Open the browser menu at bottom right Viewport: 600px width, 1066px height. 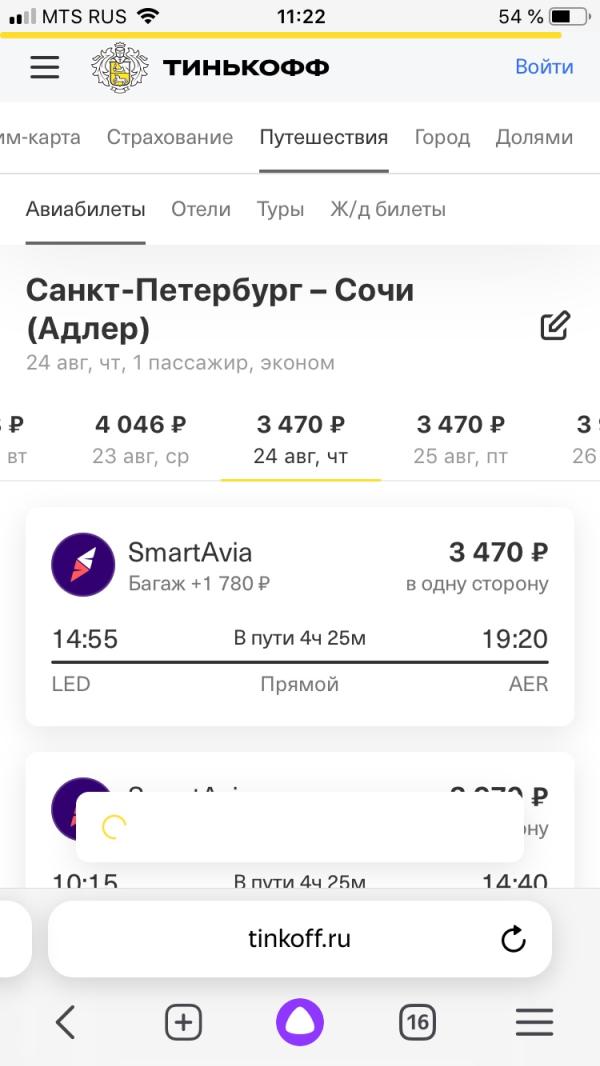click(x=534, y=1022)
